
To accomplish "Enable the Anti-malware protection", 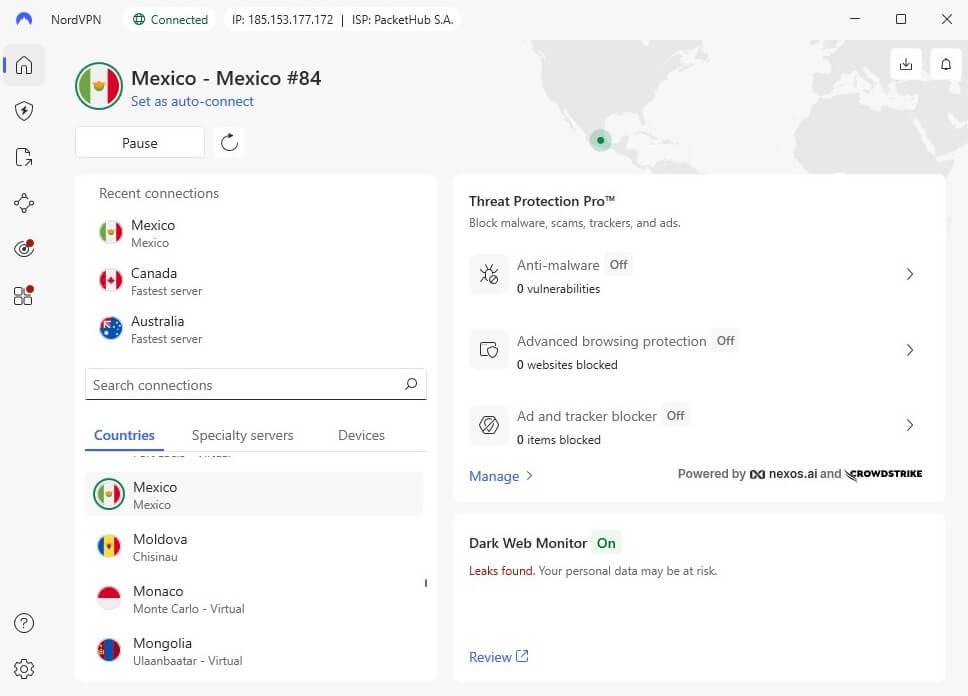I will [x=618, y=265].
